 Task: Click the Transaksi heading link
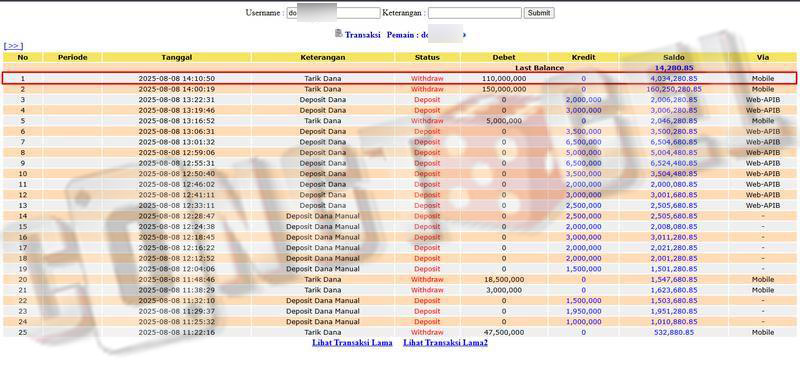coord(362,35)
